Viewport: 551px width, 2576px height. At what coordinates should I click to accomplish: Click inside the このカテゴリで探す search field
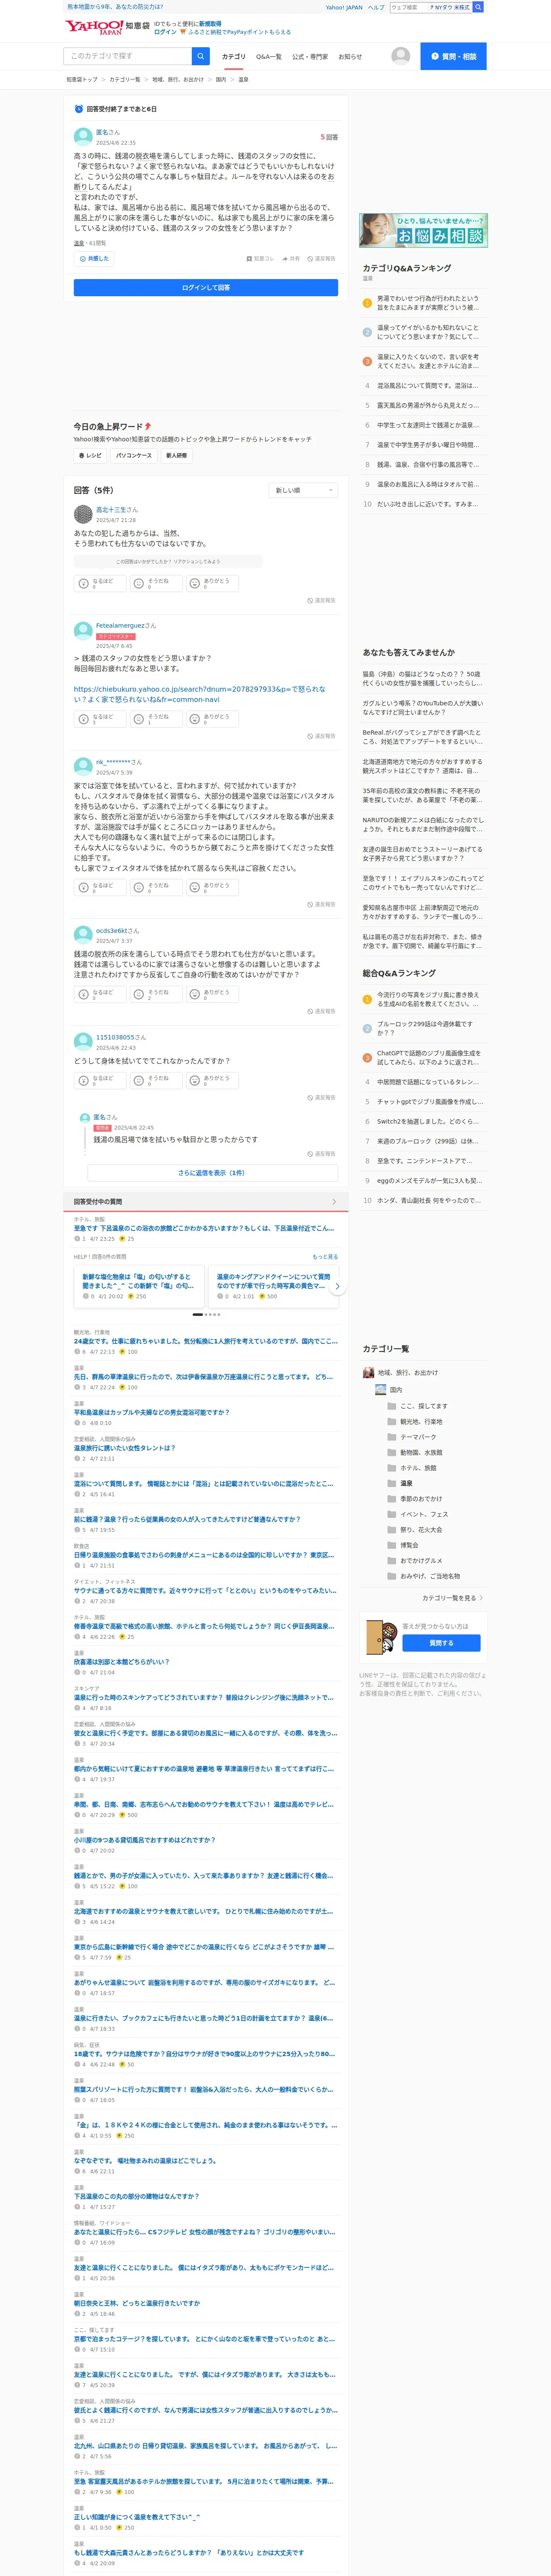point(128,56)
